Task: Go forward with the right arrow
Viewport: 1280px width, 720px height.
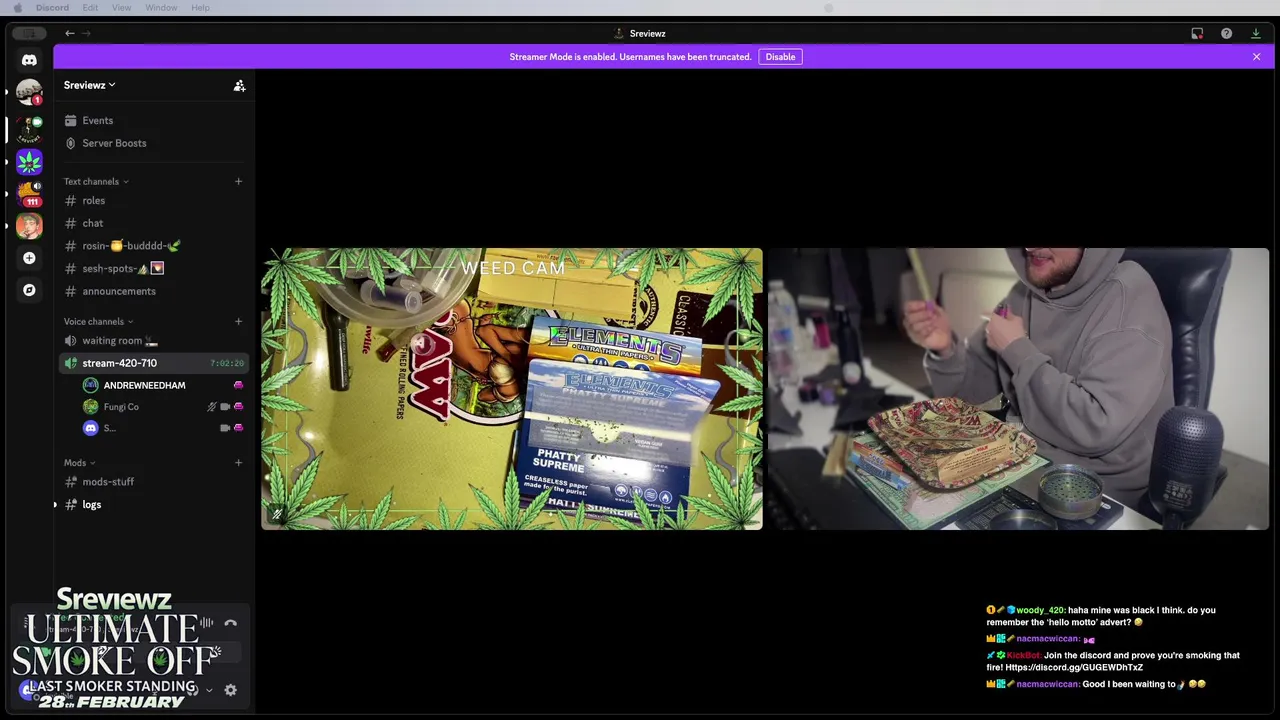Action: point(86,33)
